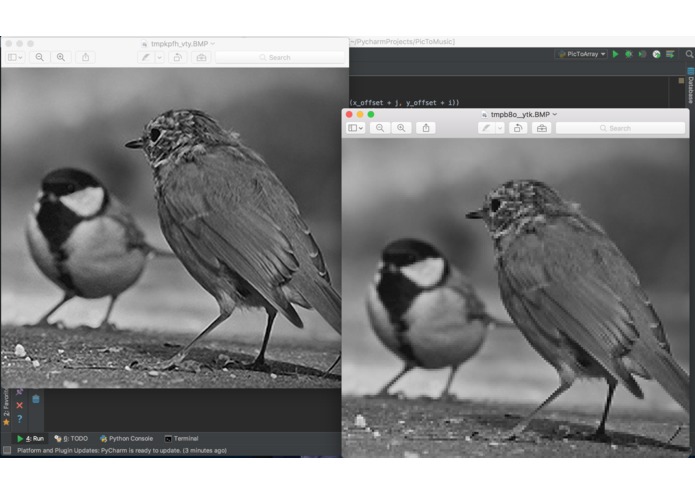This screenshot has width=695, height=494.
Task: Toggle tool window buttons icon in status bar
Action: tap(7, 451)
